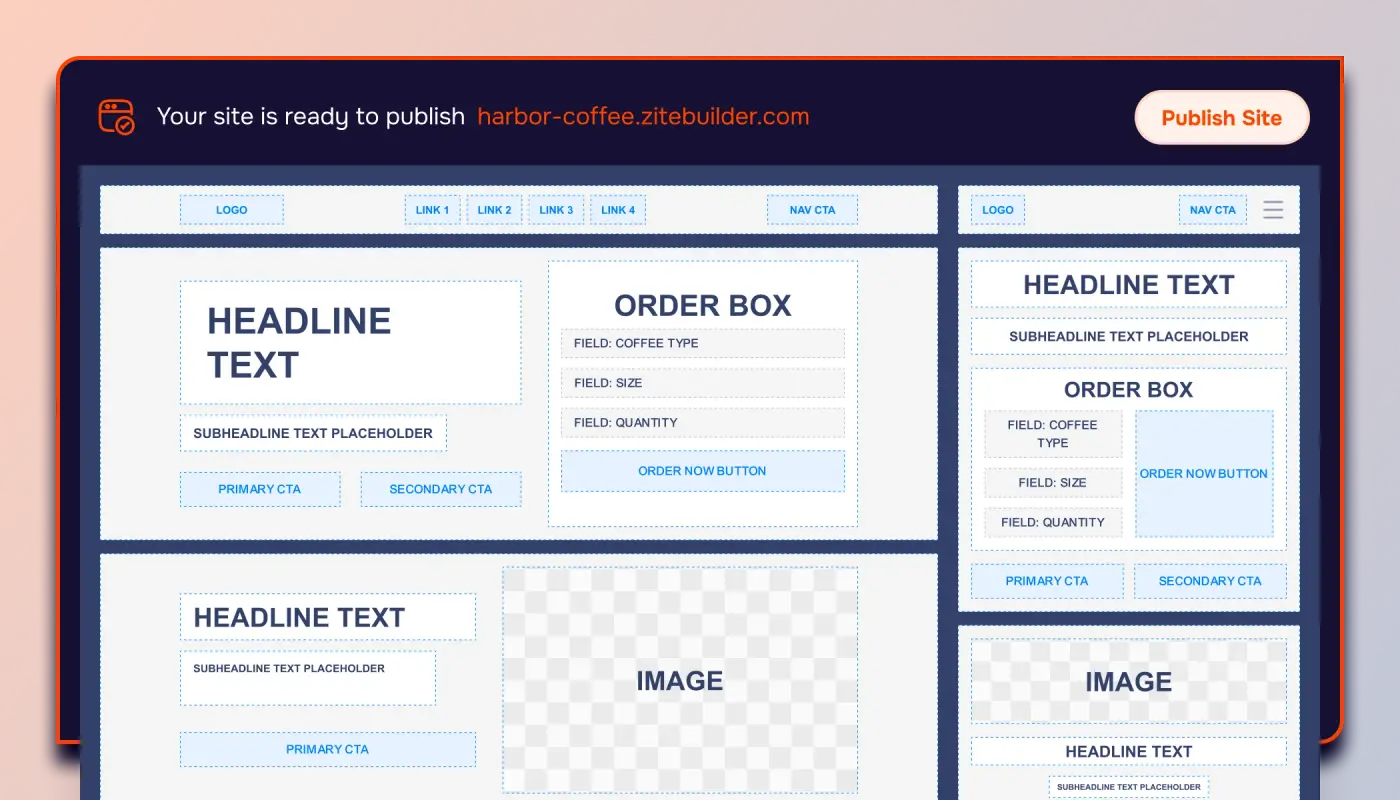Select LINK 2 in the desktop navigation
The width and height of the screenshot is (1400, 800).
point(495,210)
